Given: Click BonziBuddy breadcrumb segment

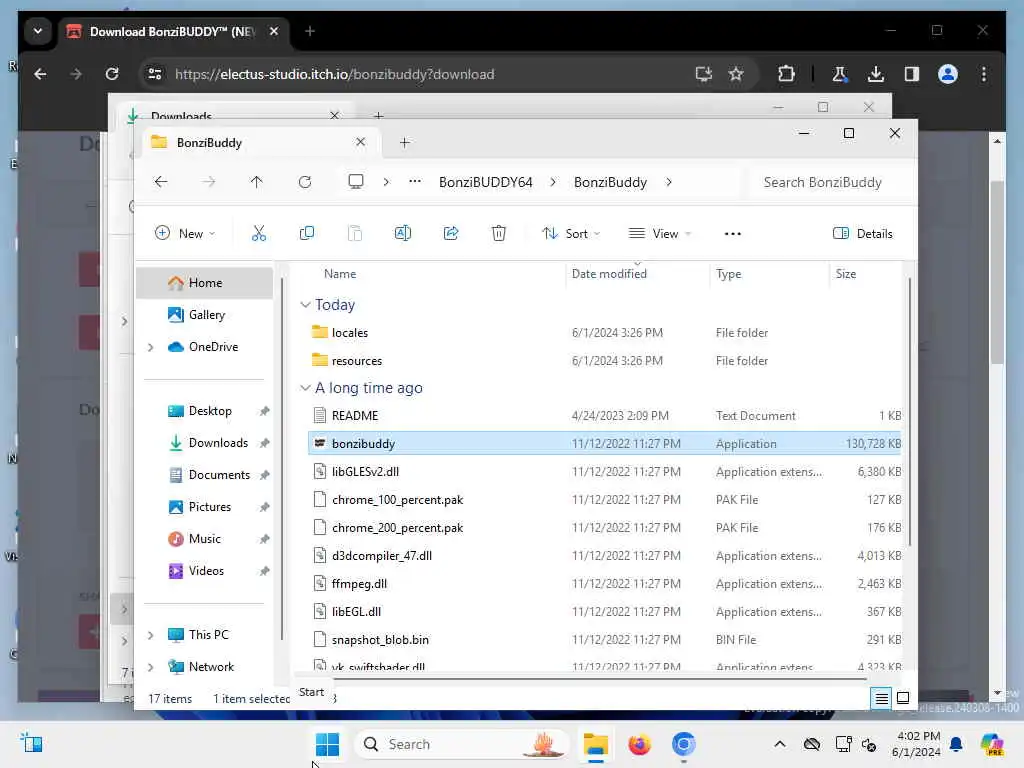Looking at the screenshot, I should point(610,182).
